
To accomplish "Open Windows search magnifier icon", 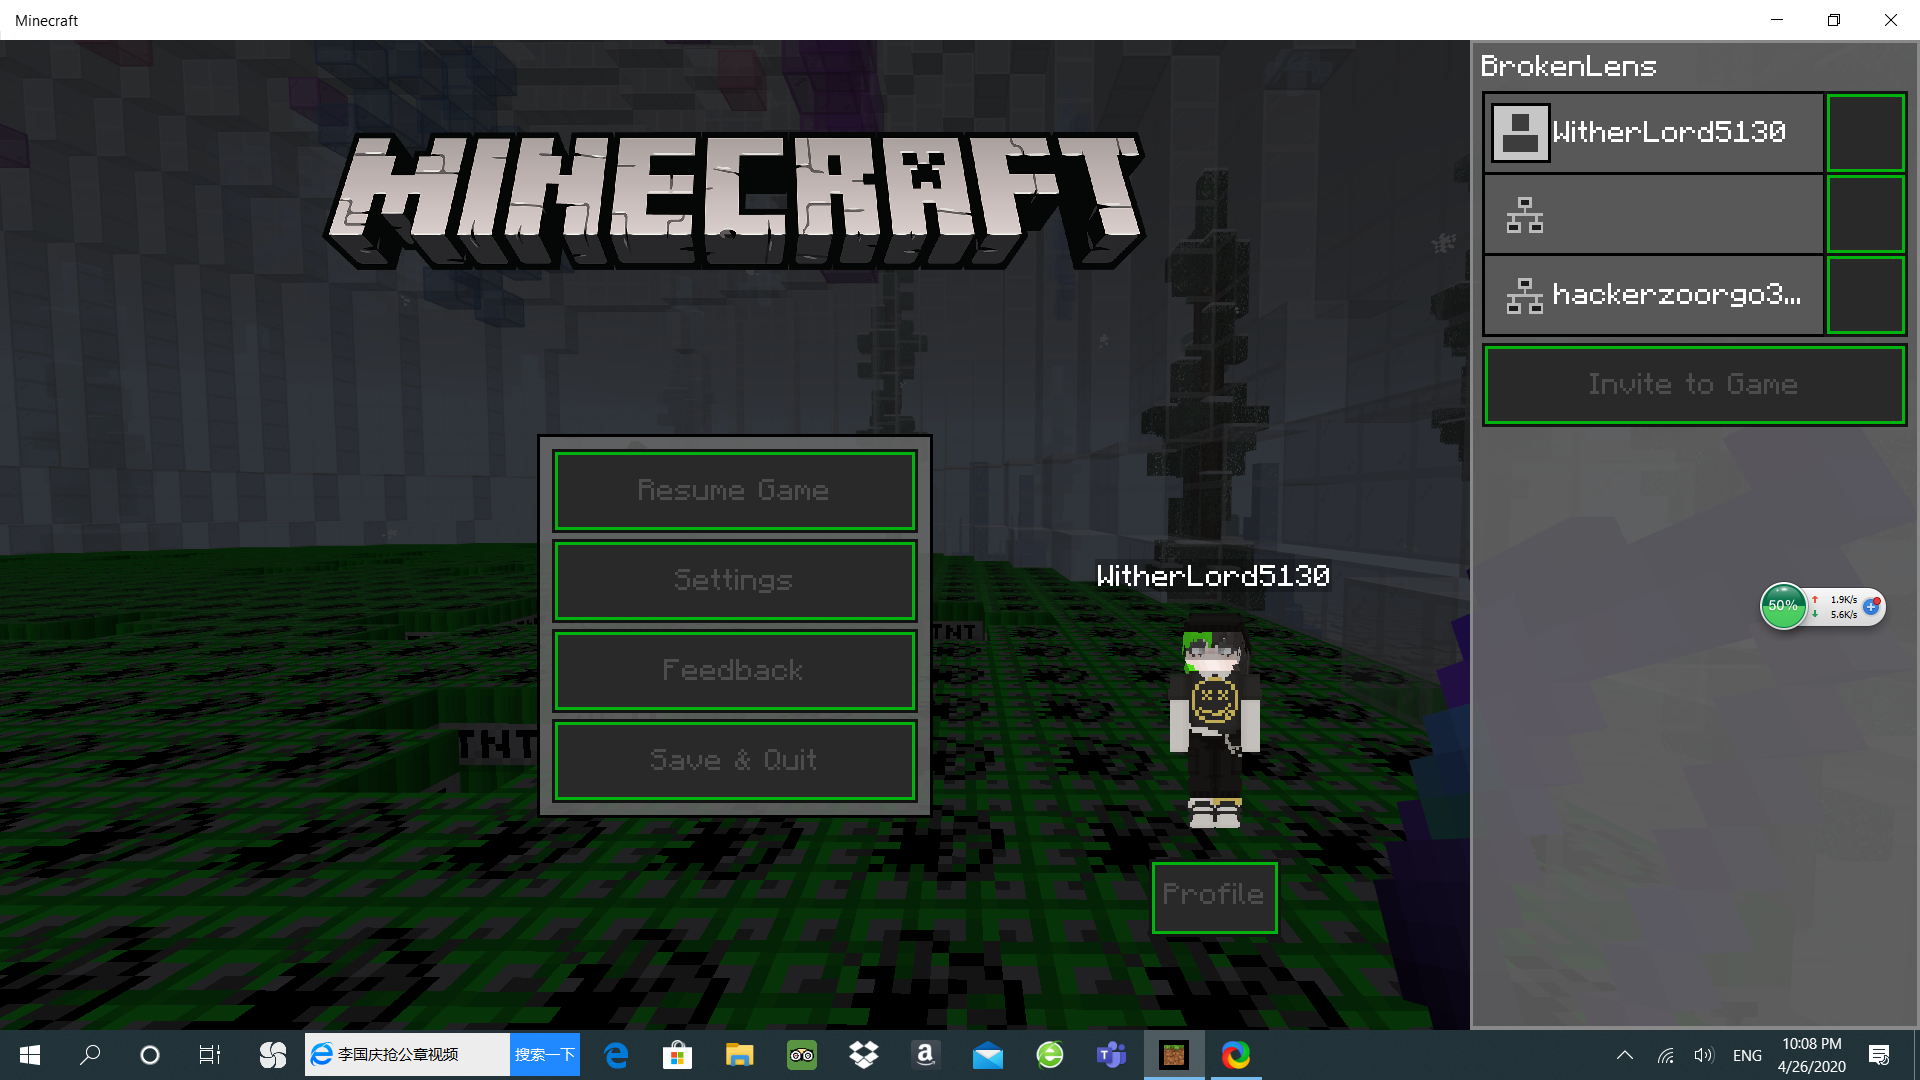I will [x=90, y=1055].
